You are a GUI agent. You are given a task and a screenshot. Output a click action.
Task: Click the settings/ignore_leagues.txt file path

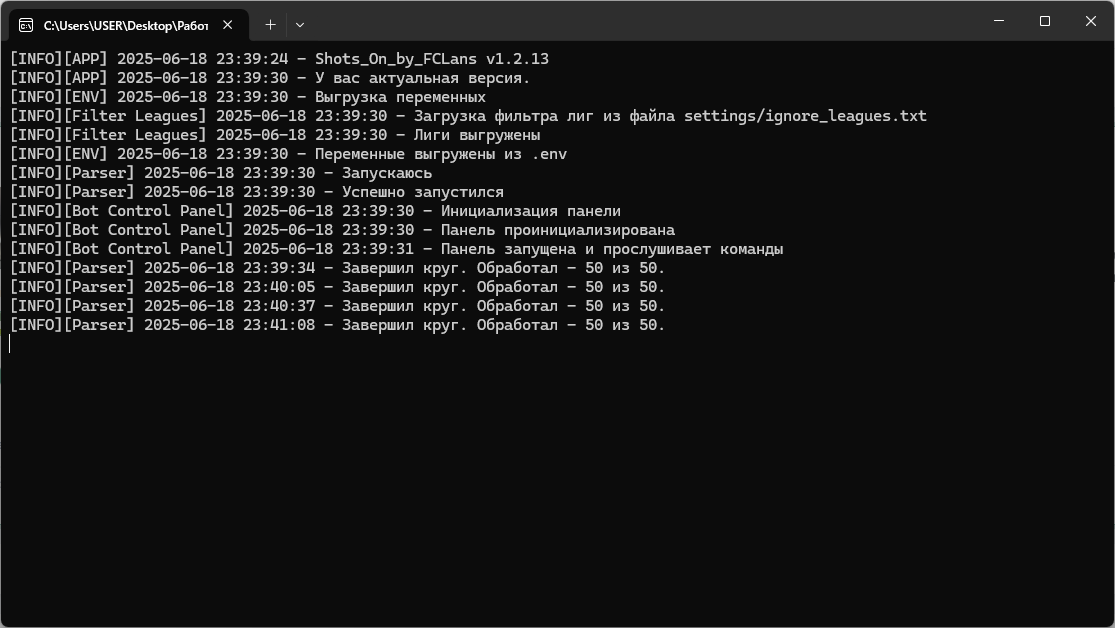805,116
